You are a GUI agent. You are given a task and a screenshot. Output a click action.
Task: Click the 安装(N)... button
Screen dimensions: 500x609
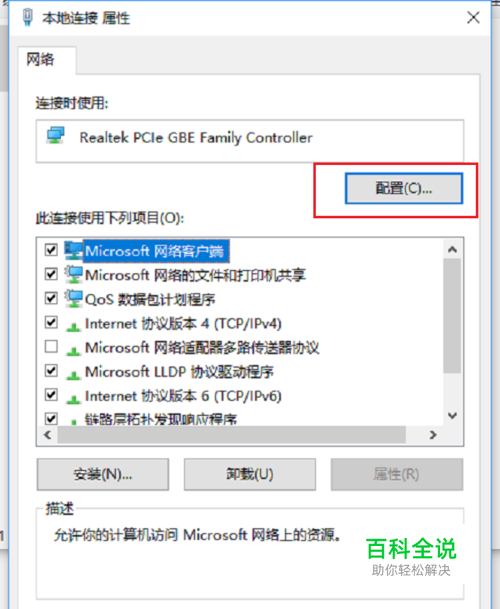tap(103, 474)
